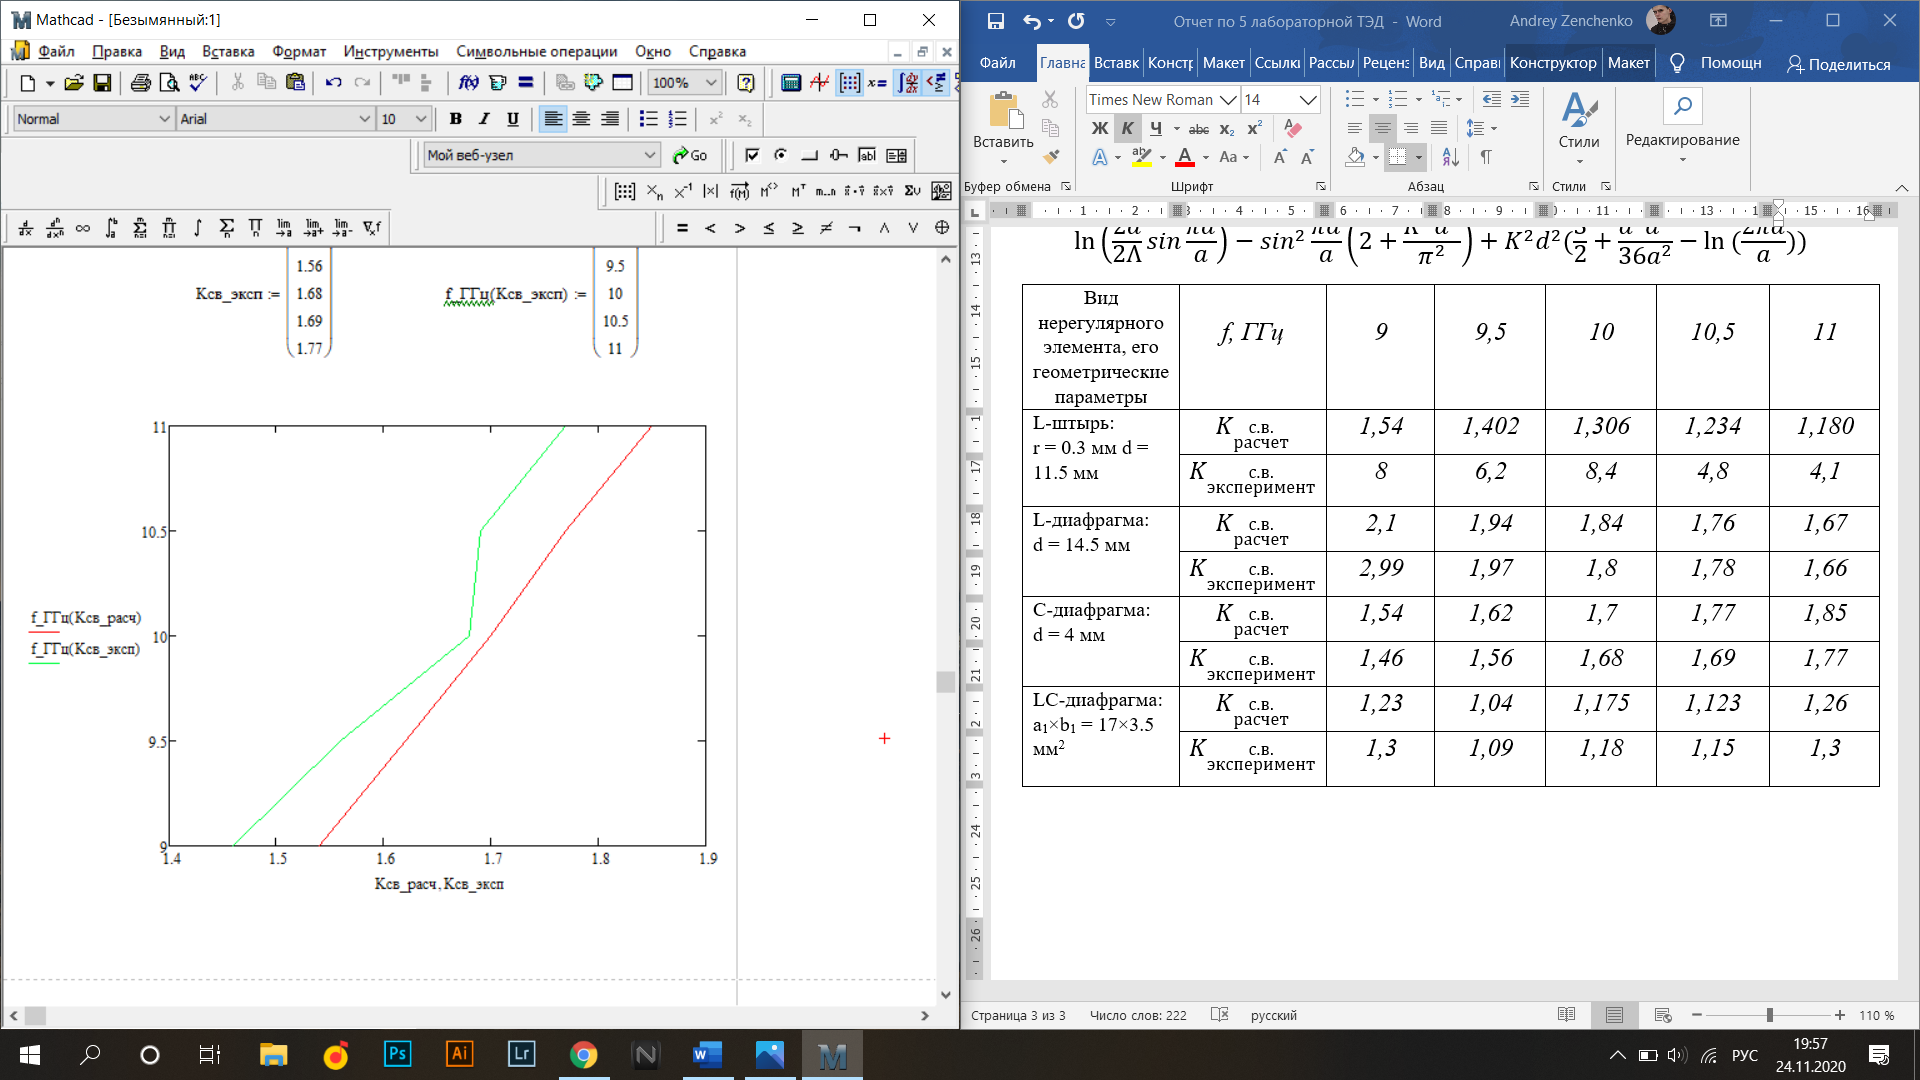Screen dimensions: 1920x1080
Task: Click Word format painter brush
Action: [x=1050, y=157]
